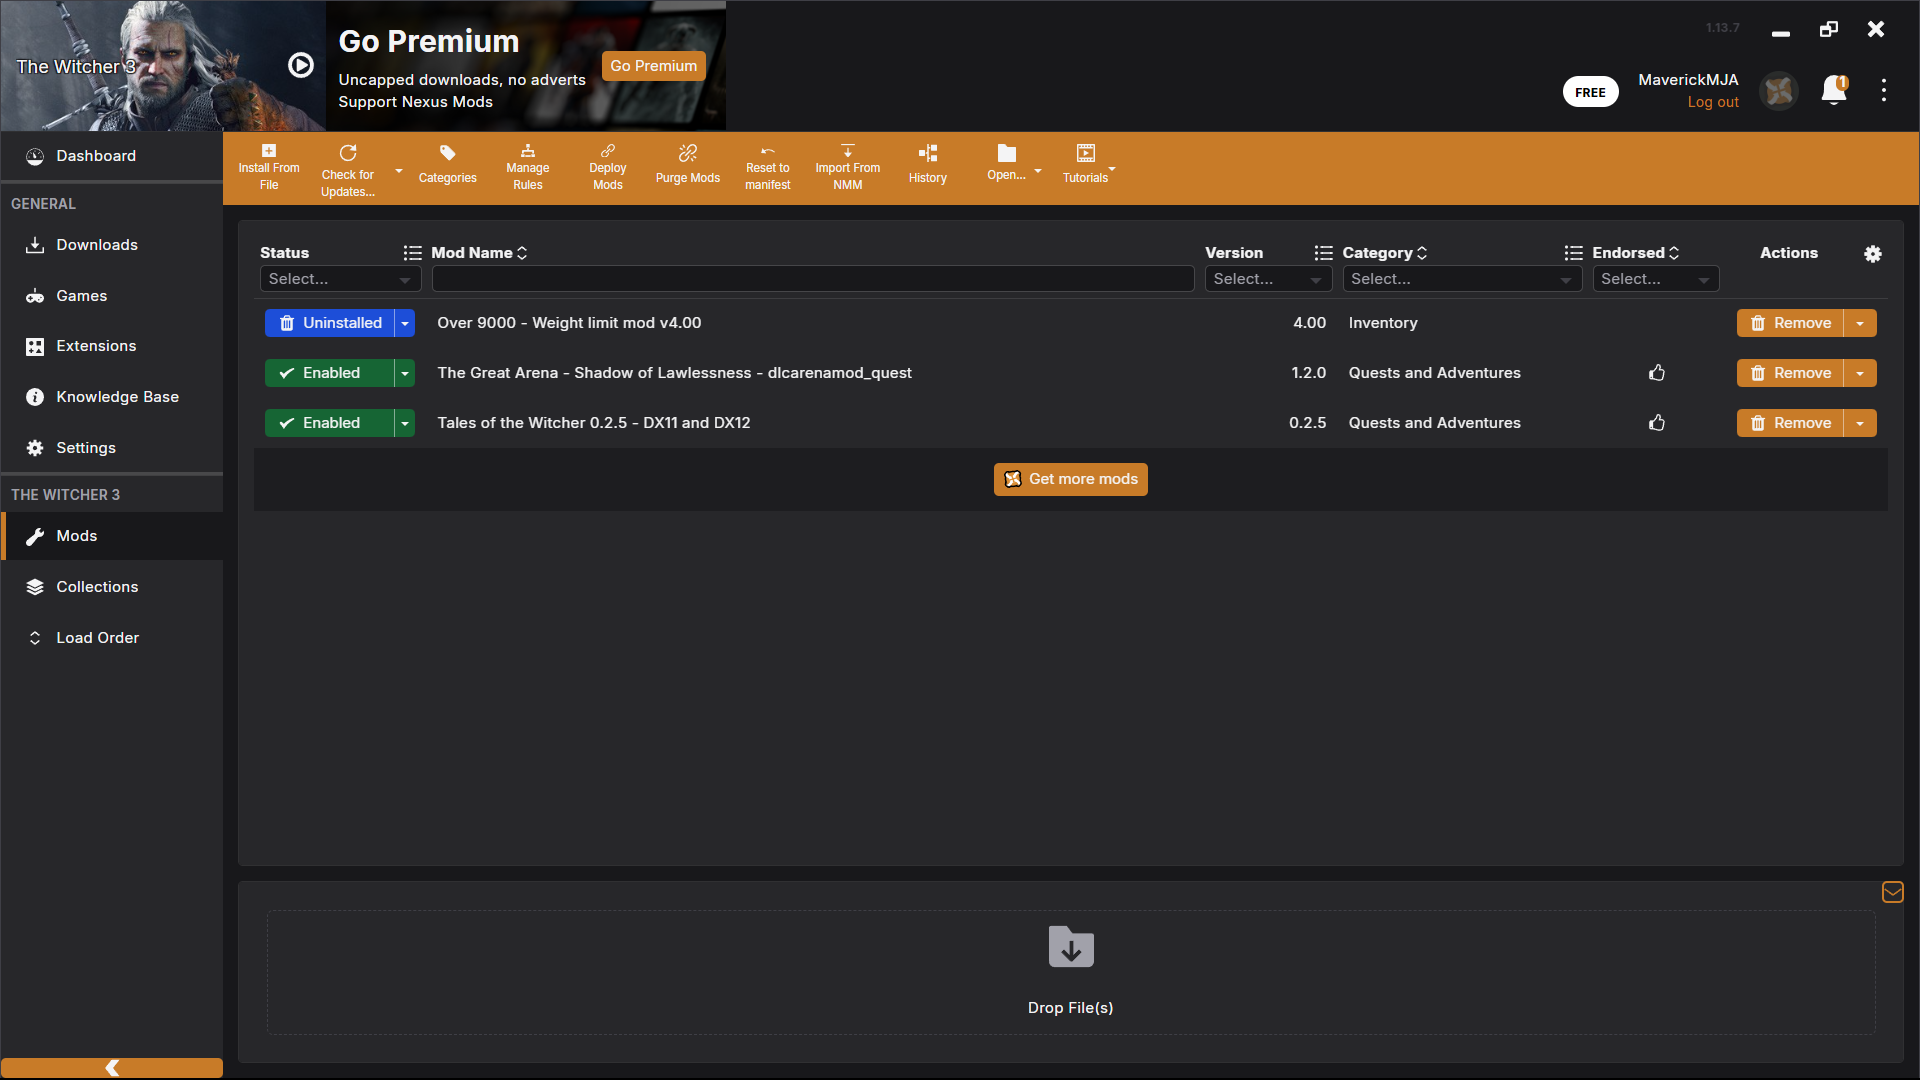Open Downloads page in sidebar
This screenshot has width=1920, height=1080.
click(111, 245)
